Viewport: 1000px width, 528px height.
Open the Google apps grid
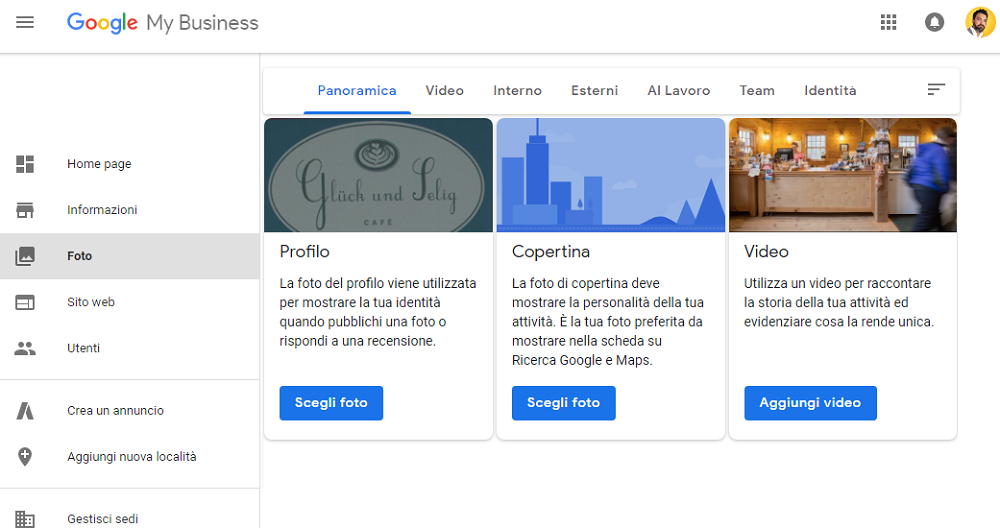[x=888, y=23]
